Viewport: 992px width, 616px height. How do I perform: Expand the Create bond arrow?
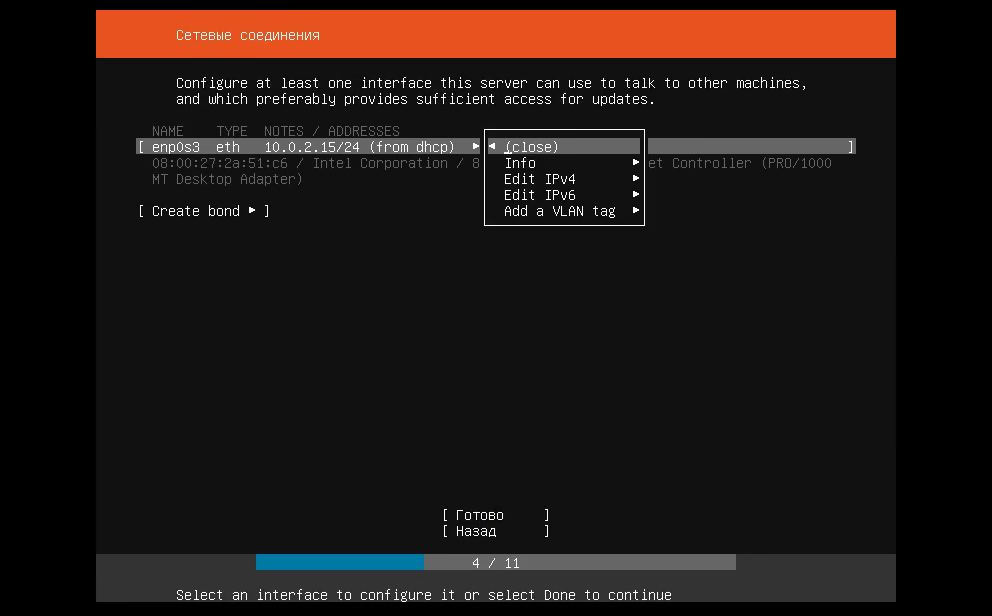pyautogui.click(x=252, y=211)
